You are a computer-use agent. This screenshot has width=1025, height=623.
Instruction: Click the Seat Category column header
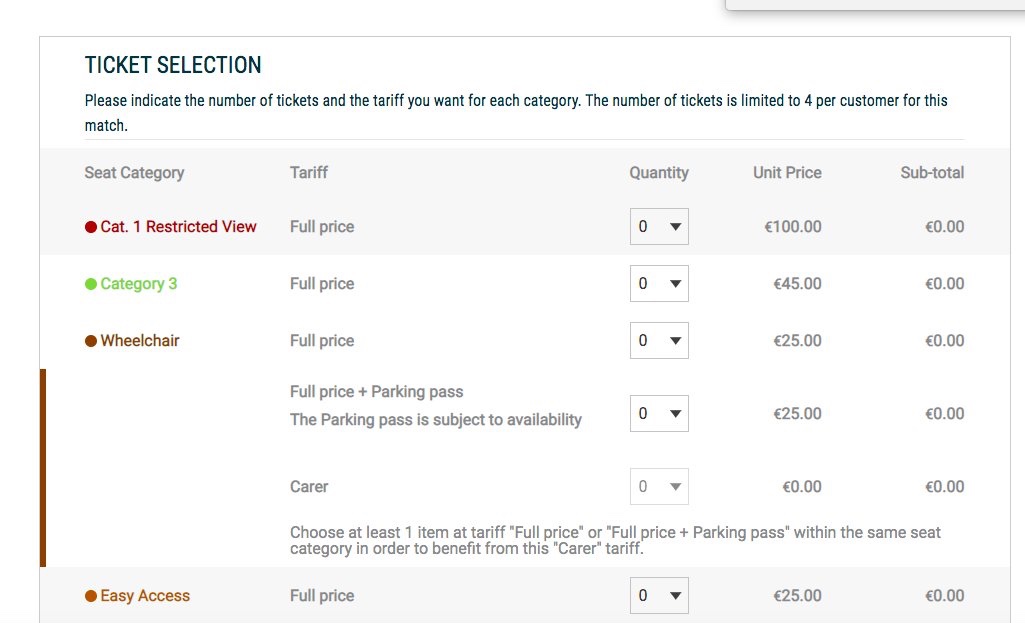point(134,173)
